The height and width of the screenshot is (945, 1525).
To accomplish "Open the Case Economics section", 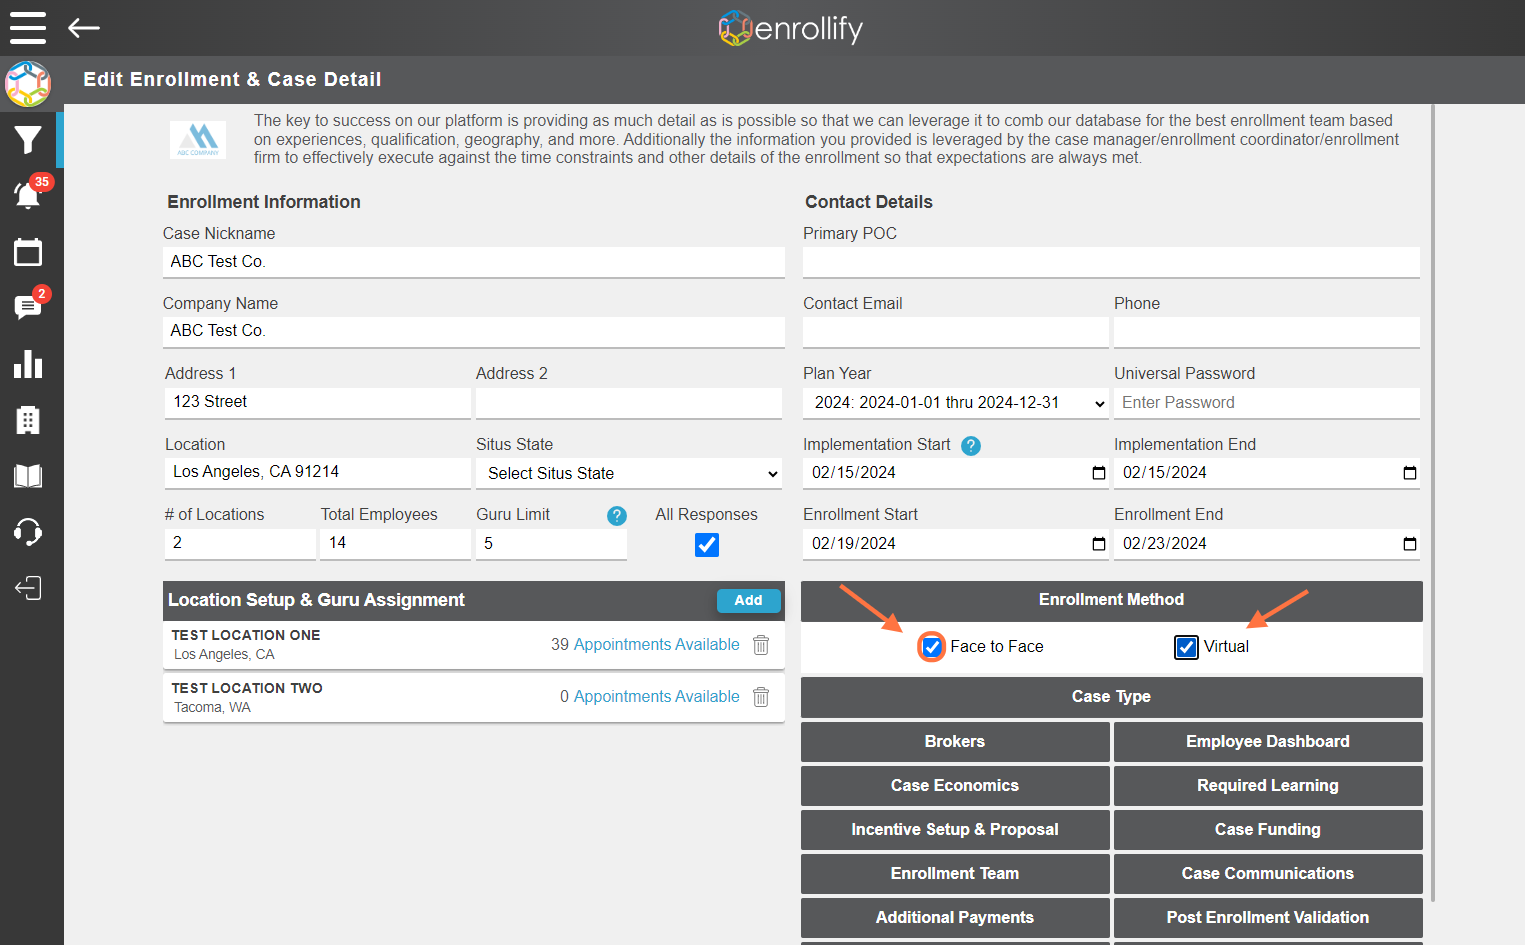I will 955,786.
